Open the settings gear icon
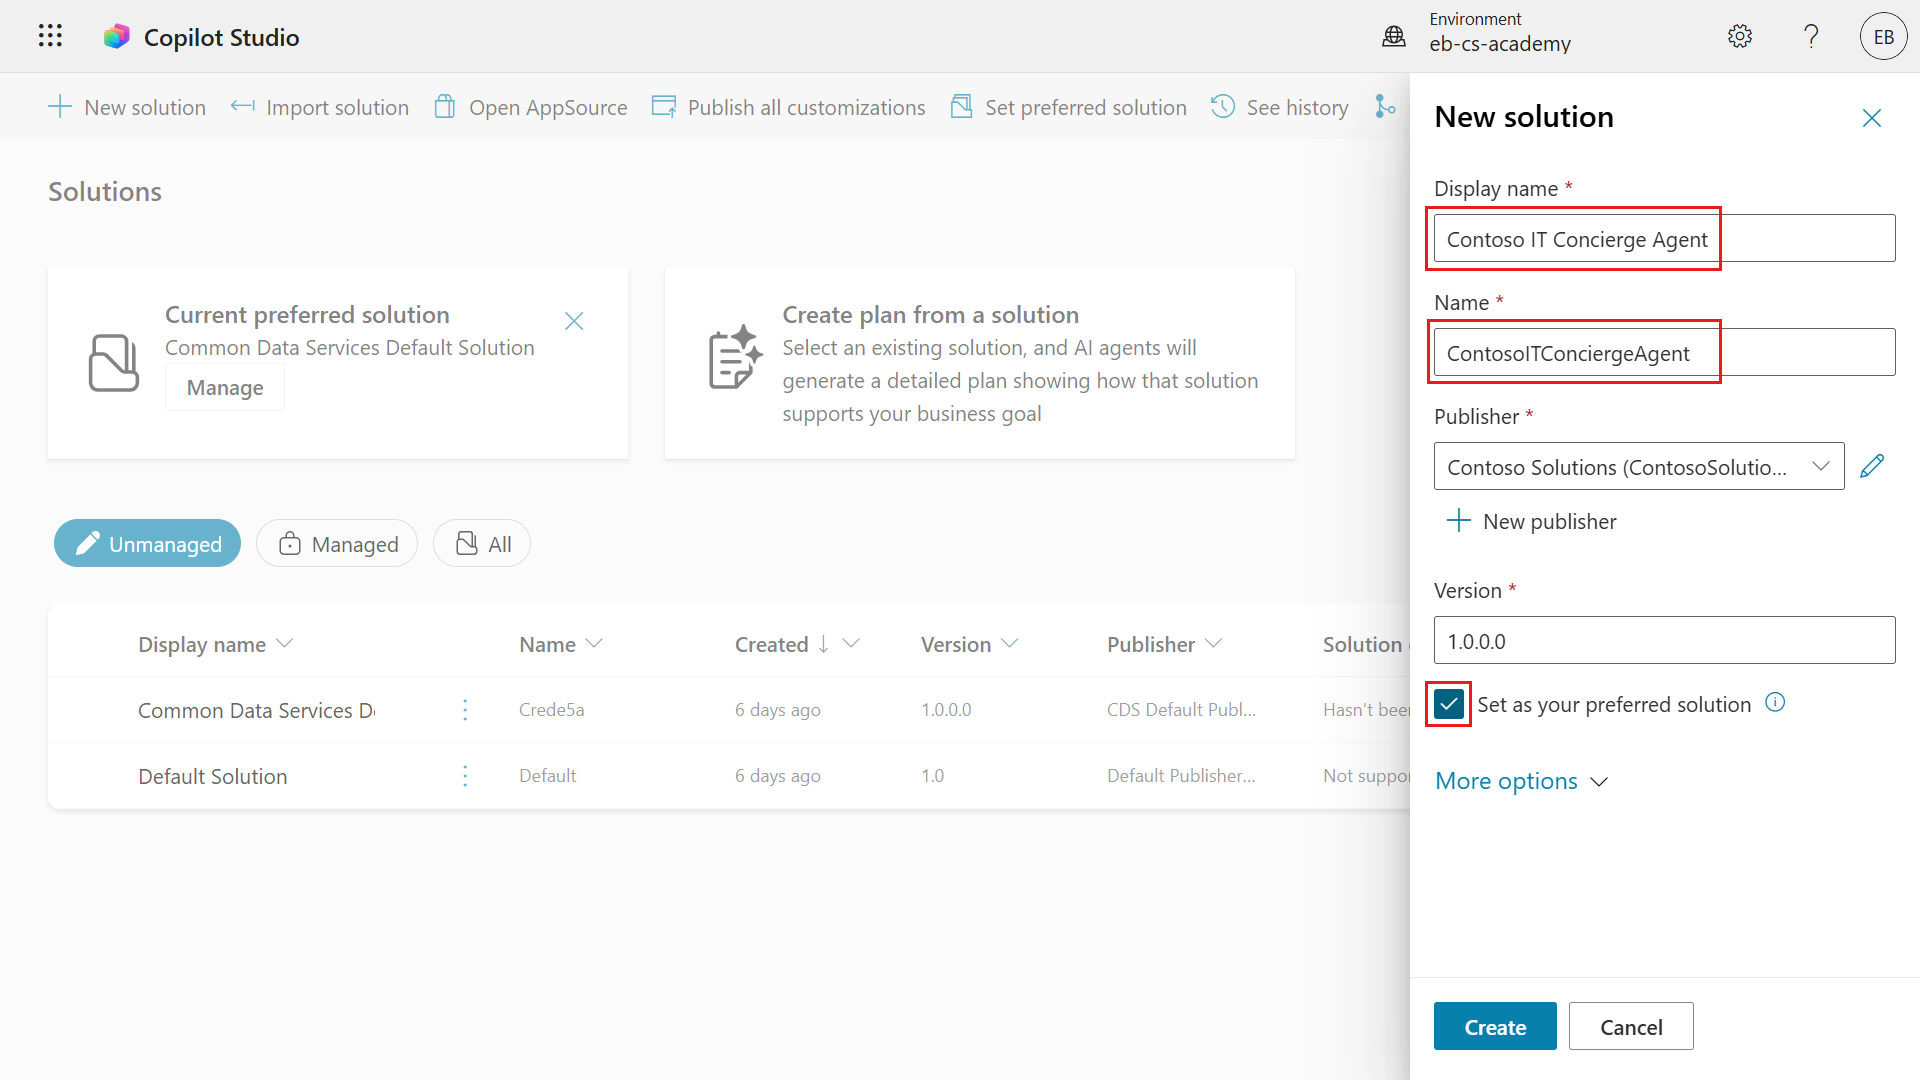Screen dimensions: 1920x1080 click(1740, 37)
